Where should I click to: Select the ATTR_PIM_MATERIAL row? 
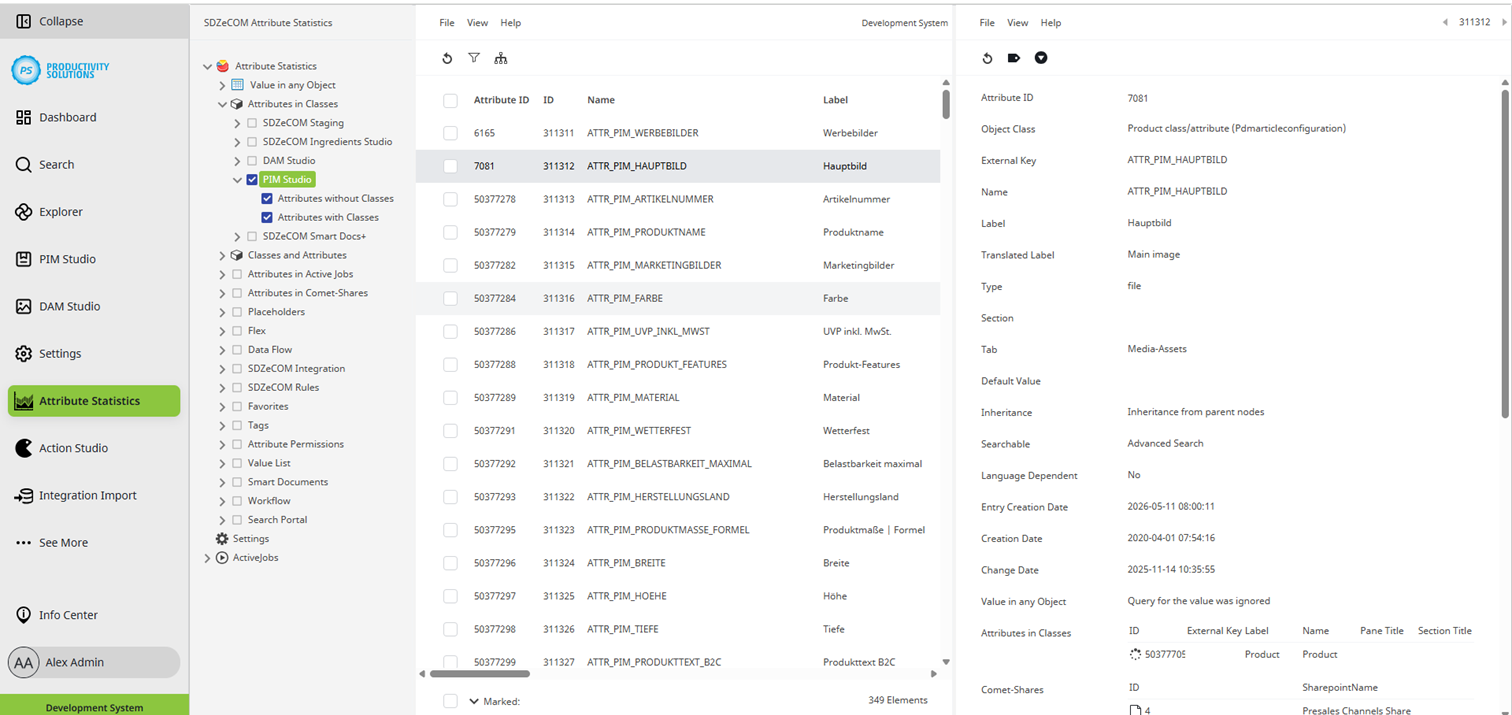pos(678,397)
